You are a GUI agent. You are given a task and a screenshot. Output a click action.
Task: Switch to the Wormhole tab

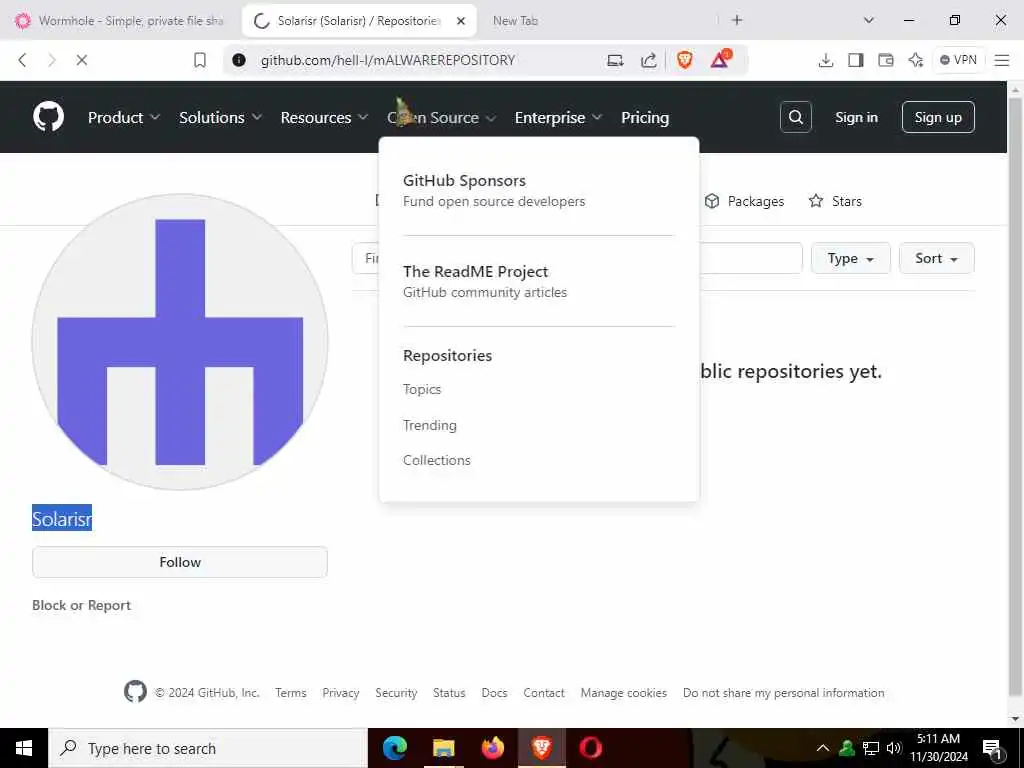(121, 21)
